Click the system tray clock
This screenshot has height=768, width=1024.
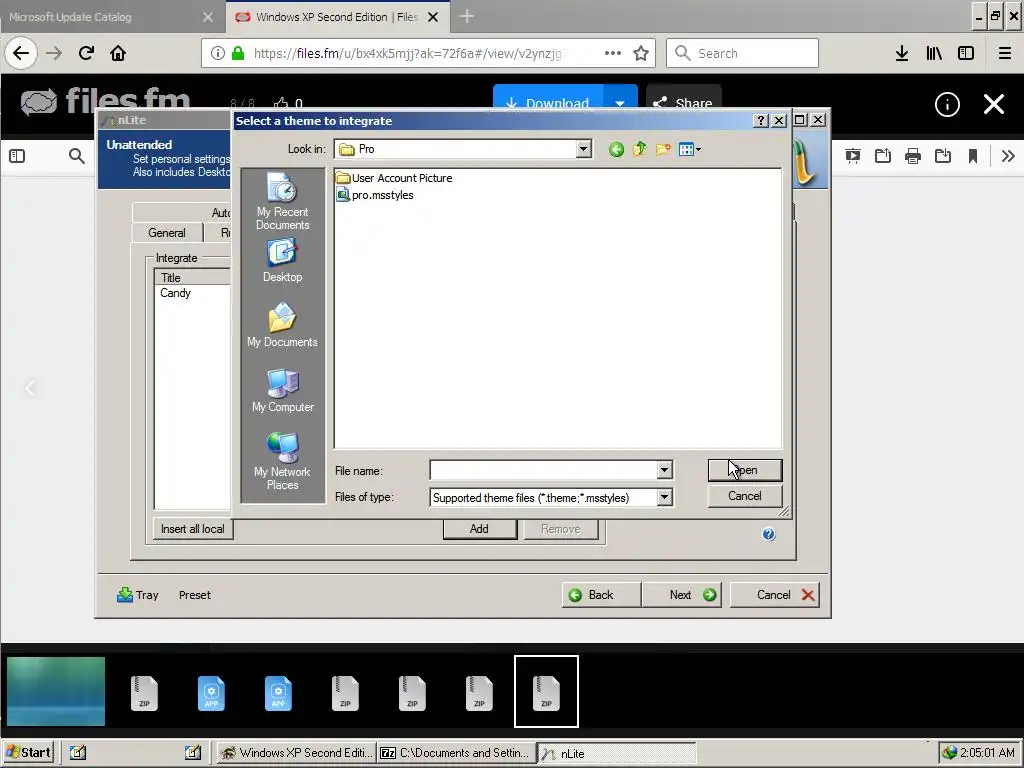pyautogui.click(x=987, y=752)
